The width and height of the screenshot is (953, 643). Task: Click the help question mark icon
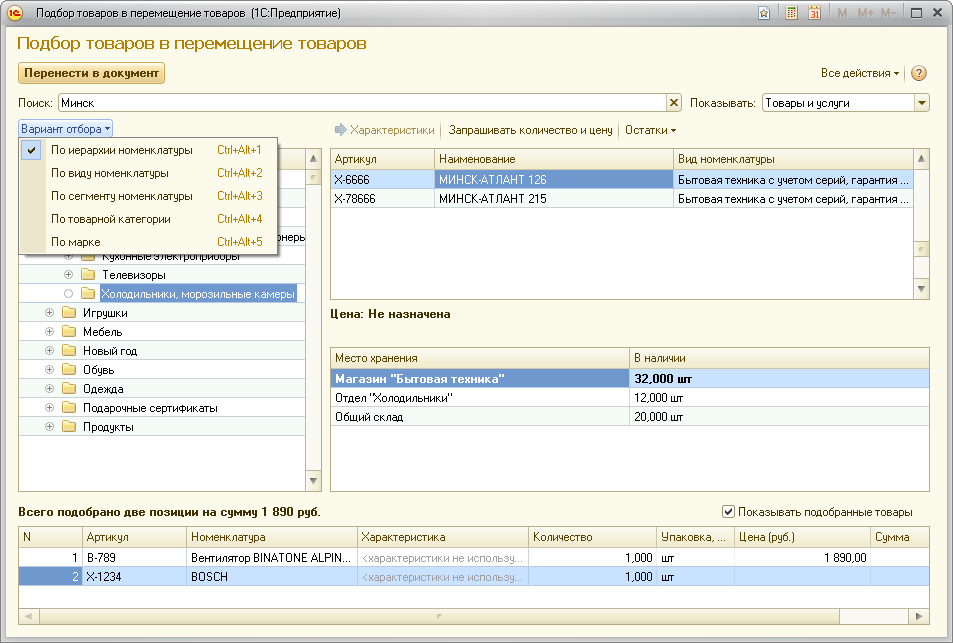918,74
